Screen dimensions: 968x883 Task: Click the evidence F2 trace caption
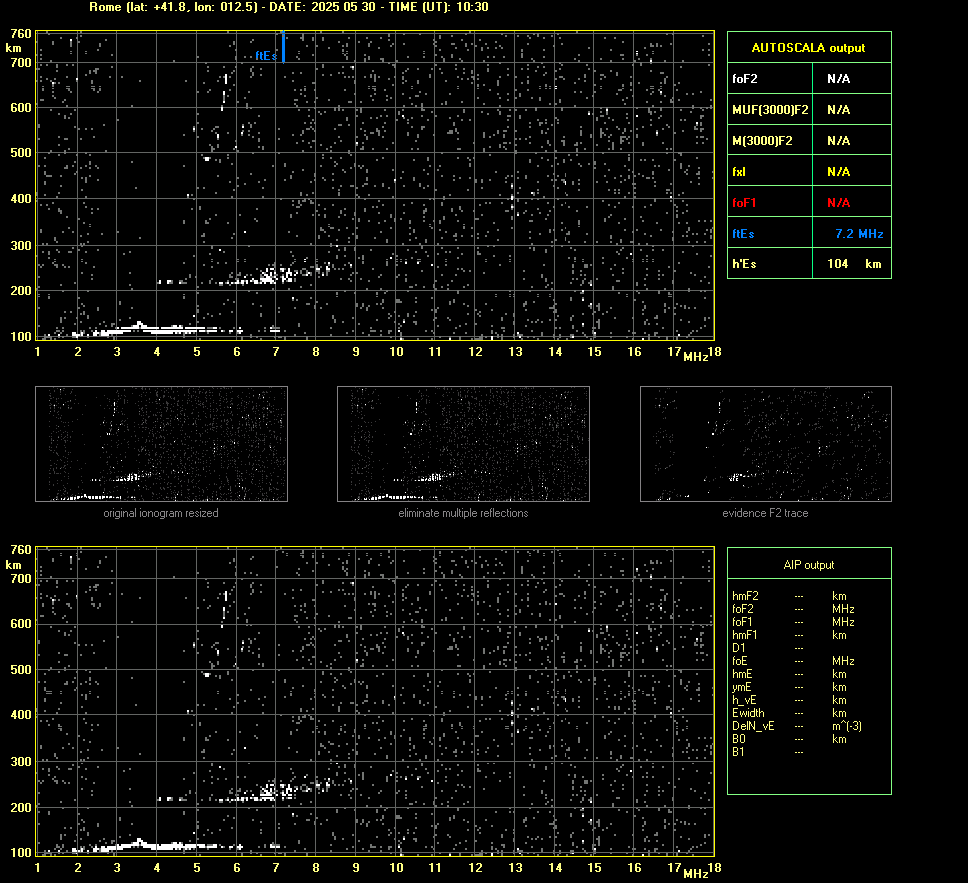pyautogui.click(x=766, y=513)
